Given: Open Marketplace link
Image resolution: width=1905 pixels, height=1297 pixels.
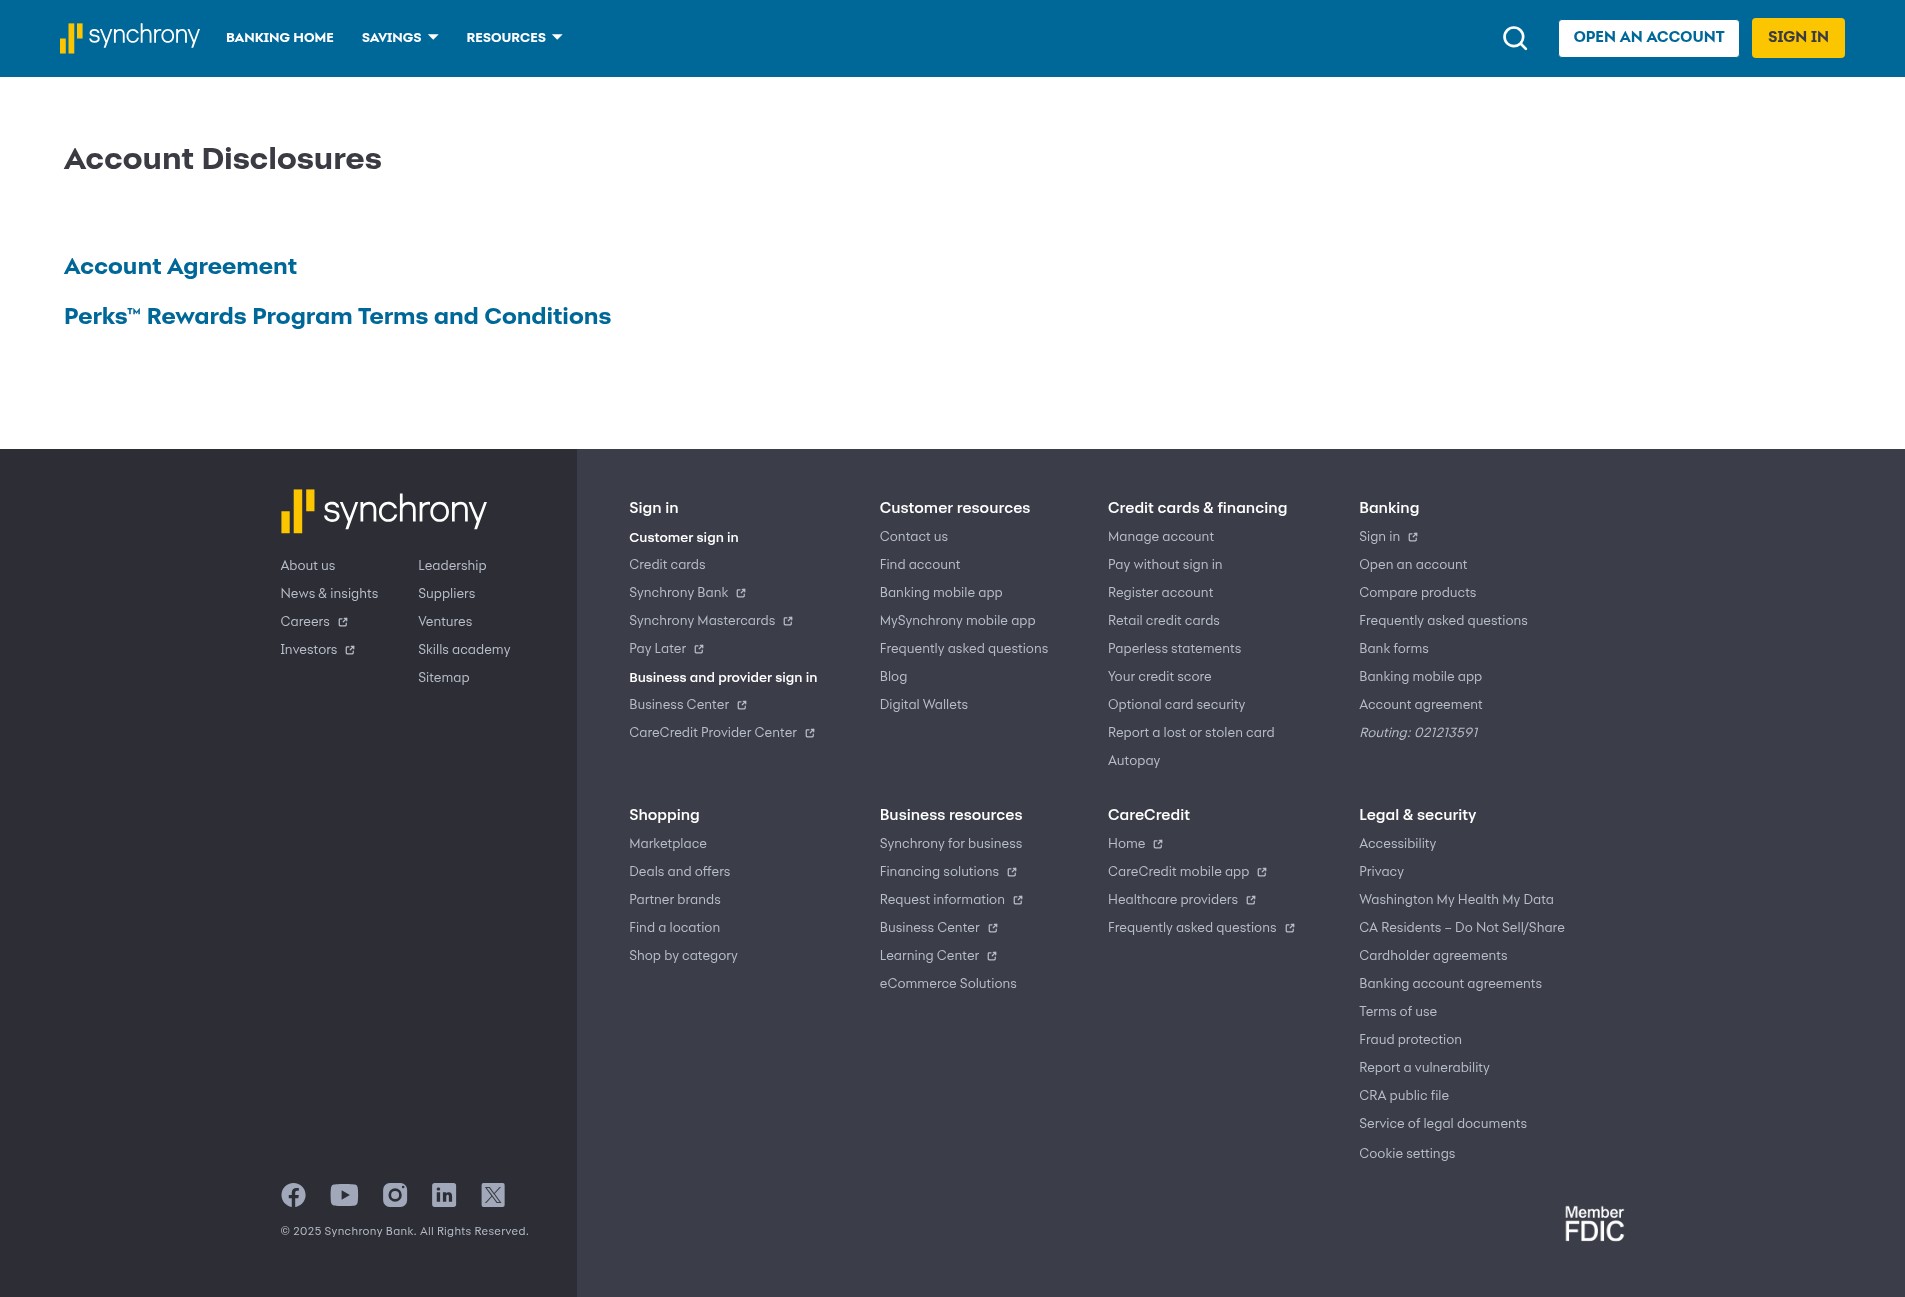Looking at the screenshot, I should (668, 844).
